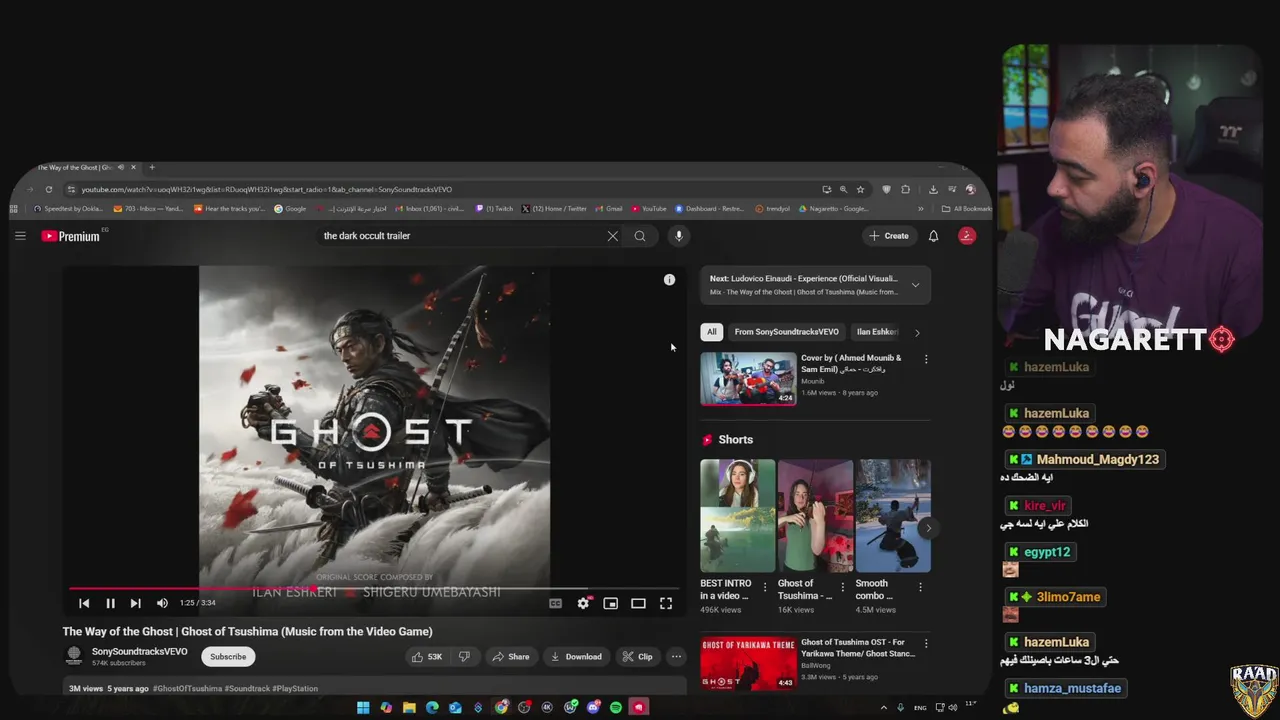Viewport: 1280px width, 720px height.
Task: Download the video
Action: pyautogui.click(x=576, y=657)
